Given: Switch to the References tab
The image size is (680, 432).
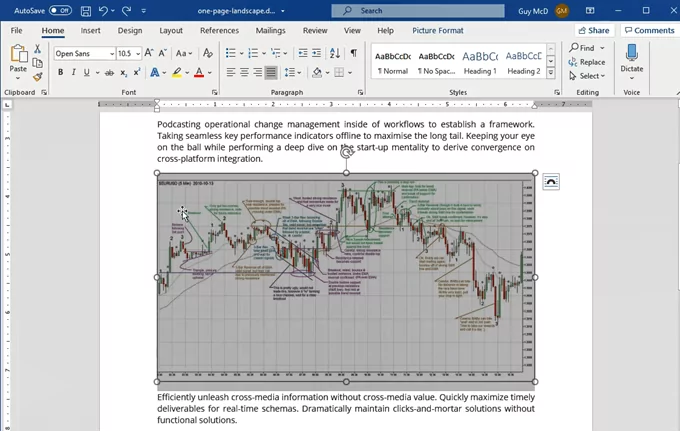Looking at the screenshot, I should 219,30.
